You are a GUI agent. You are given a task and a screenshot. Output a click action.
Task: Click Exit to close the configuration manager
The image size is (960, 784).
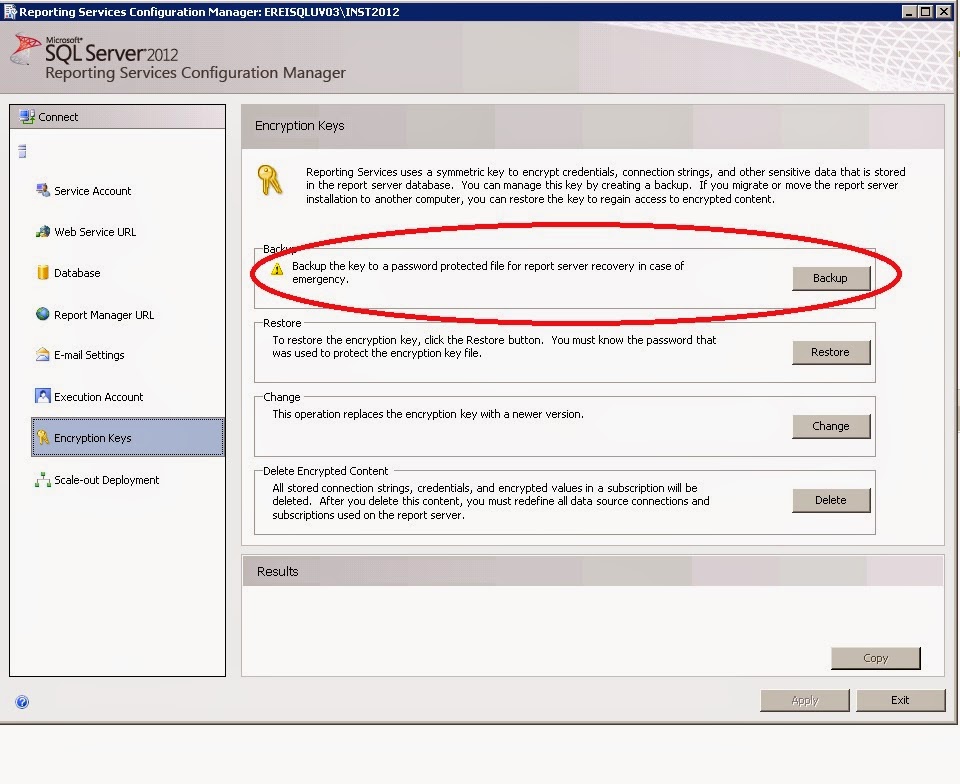[x=901, y=700]
